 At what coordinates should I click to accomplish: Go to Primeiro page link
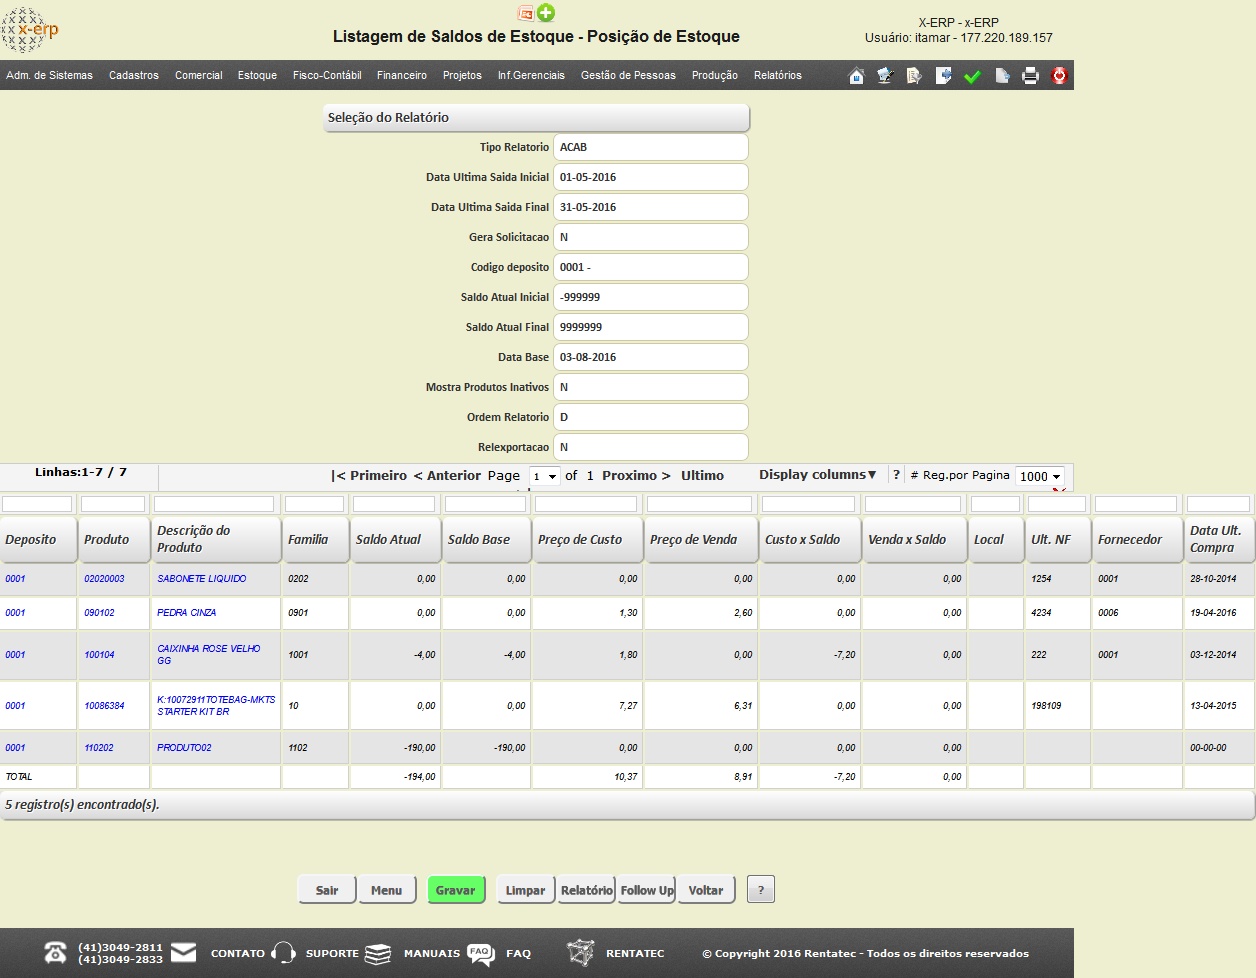(369, 476)
